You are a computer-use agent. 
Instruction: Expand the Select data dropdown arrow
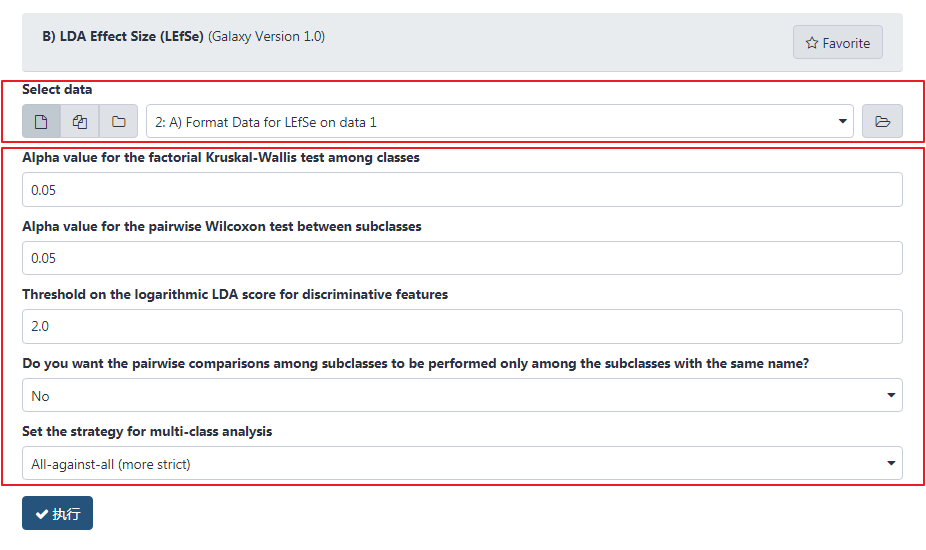pyautogui.click(x=843, y=122)
